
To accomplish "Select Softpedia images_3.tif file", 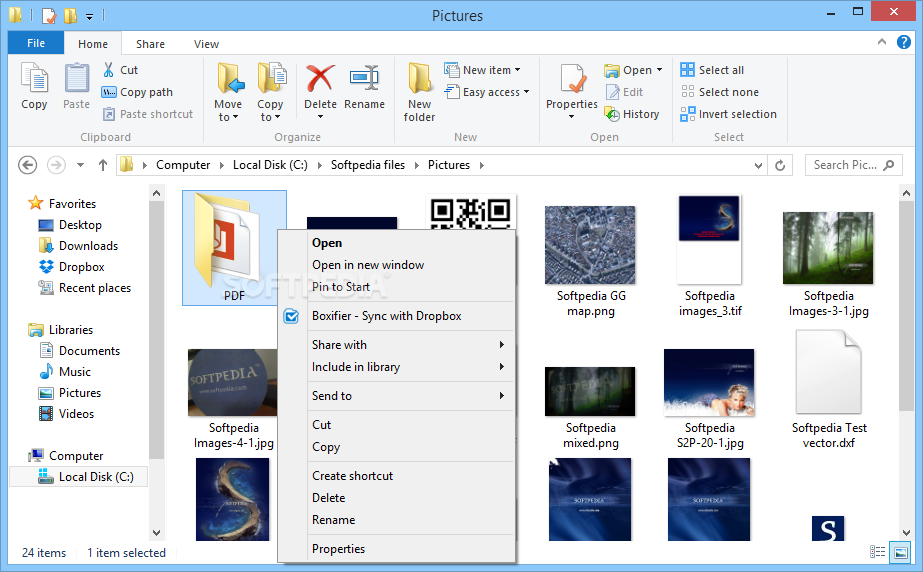I will (x=710, y=256).
